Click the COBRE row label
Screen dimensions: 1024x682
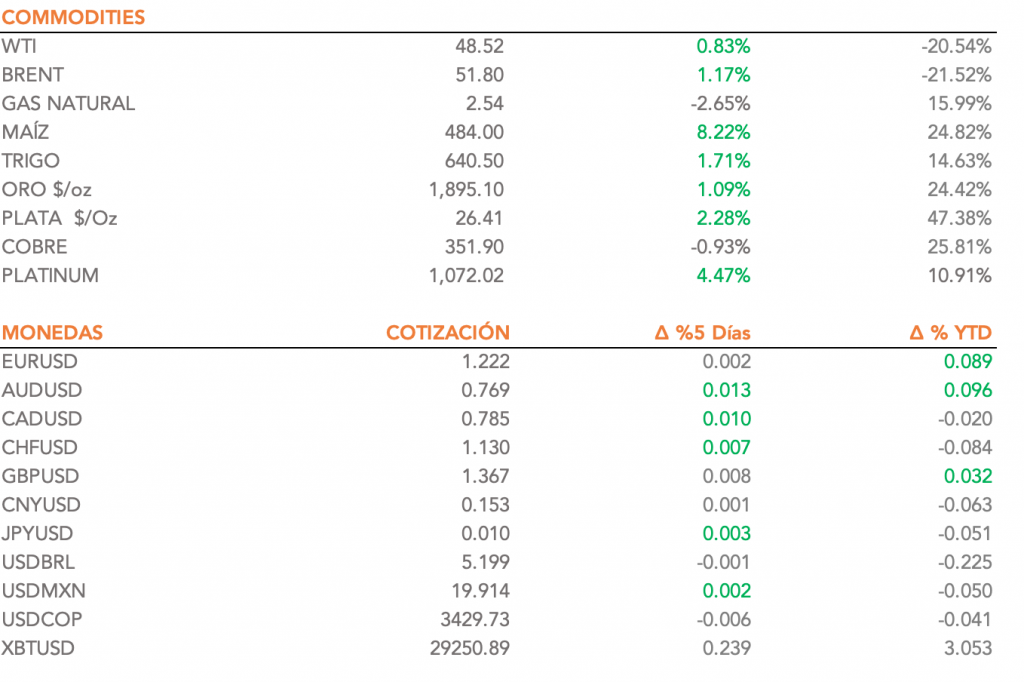[x=36, y=247]
